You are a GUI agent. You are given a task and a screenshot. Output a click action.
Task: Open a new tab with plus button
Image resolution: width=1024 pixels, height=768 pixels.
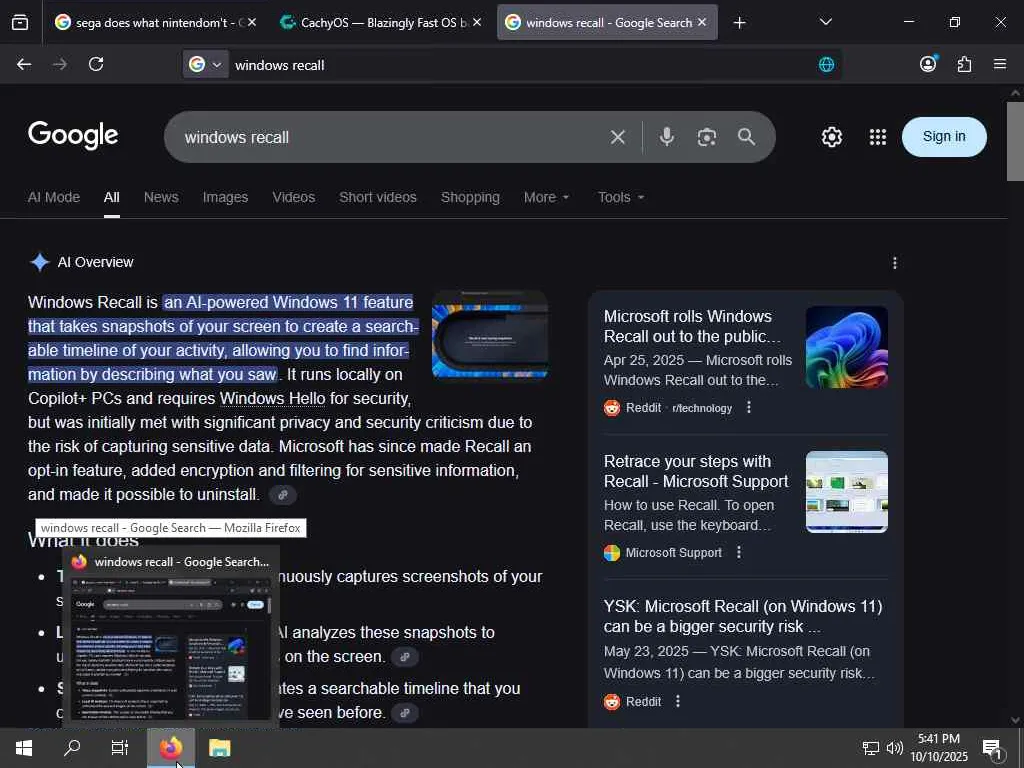pyautogui.click(x=739, y=23)
